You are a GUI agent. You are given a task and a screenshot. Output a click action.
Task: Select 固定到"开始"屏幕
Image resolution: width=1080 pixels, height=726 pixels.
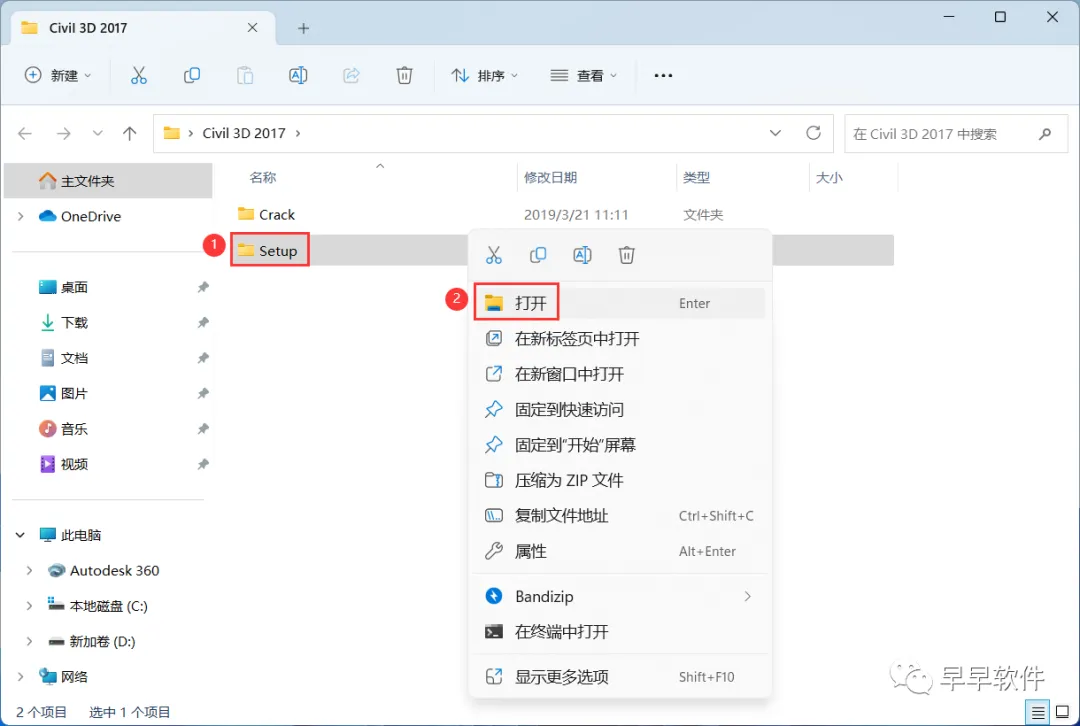[619, 445]
